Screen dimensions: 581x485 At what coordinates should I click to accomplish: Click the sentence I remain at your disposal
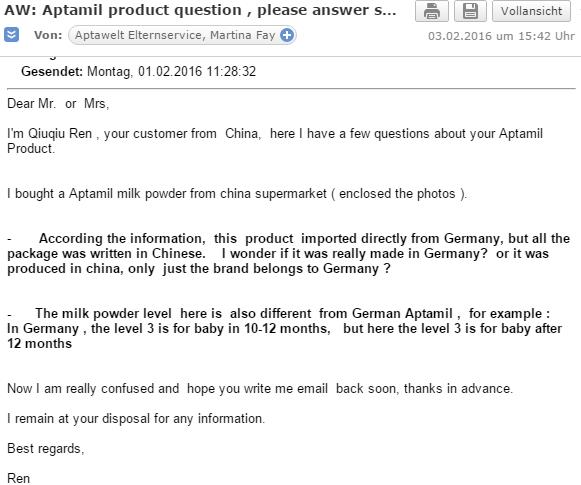[x=136, y=418]
